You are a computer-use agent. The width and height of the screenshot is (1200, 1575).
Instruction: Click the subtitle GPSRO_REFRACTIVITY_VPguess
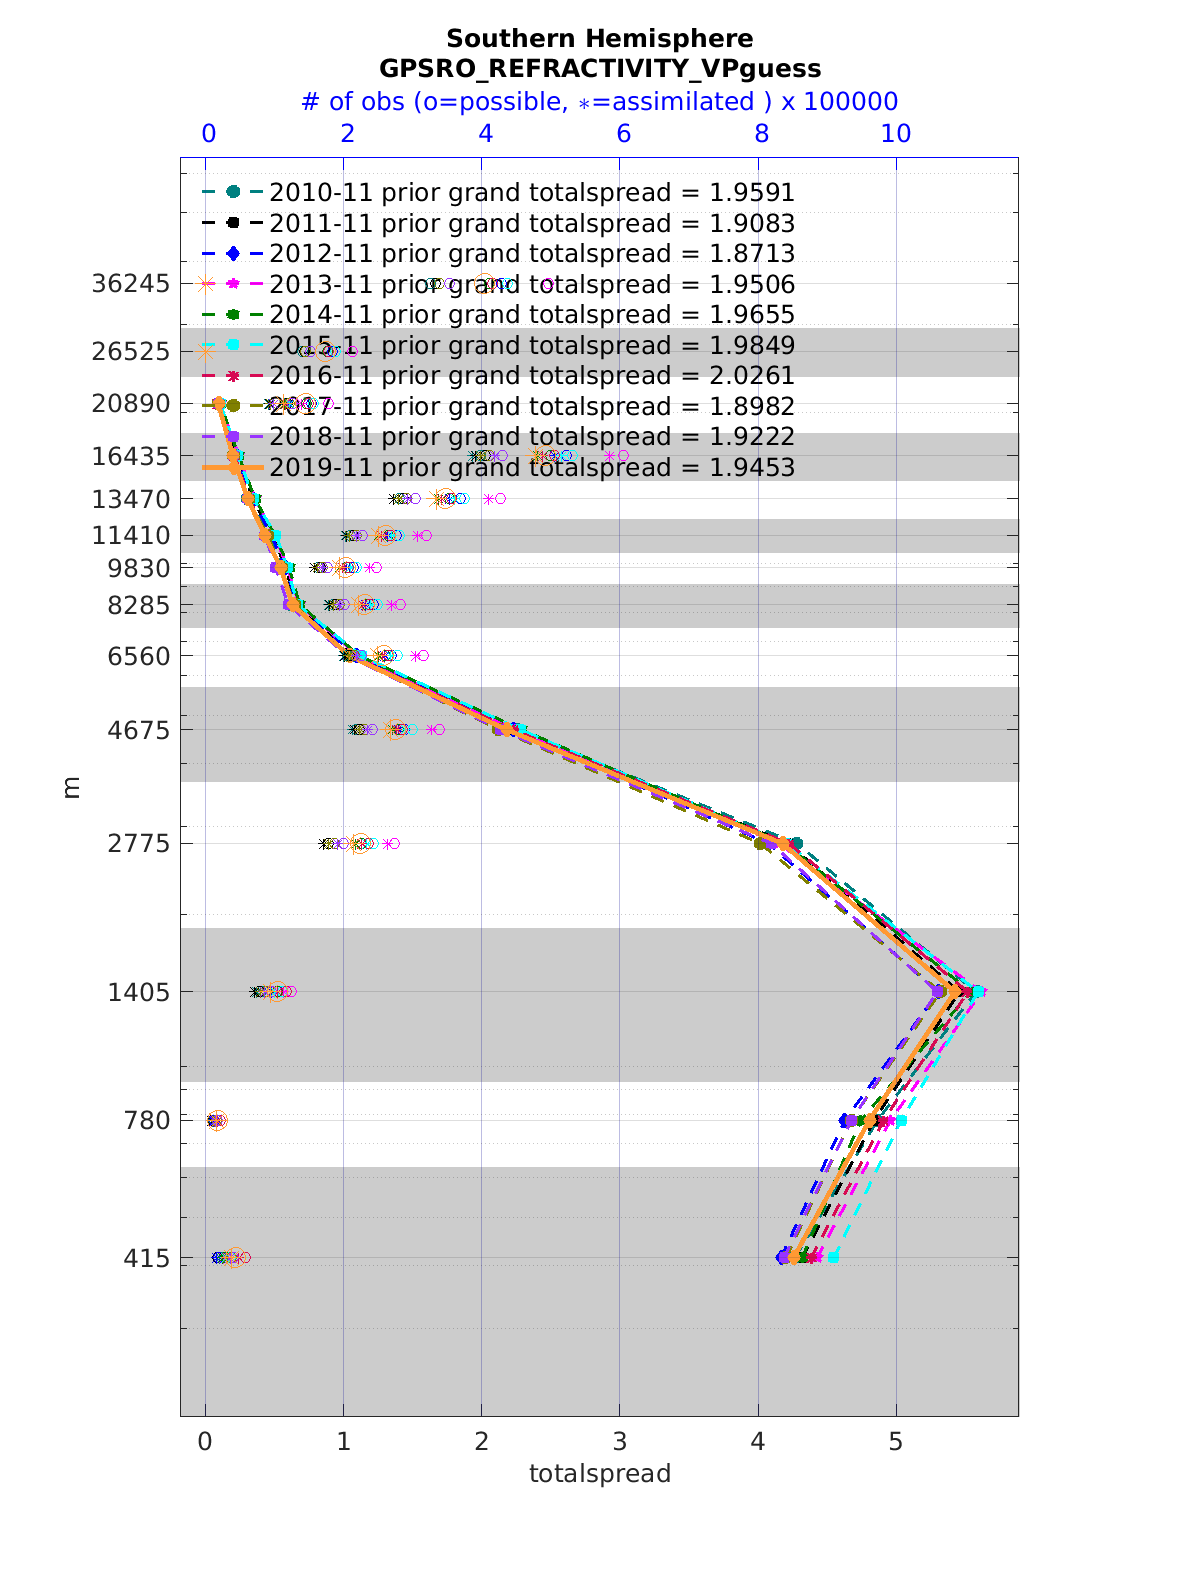[x=599, y=68]
